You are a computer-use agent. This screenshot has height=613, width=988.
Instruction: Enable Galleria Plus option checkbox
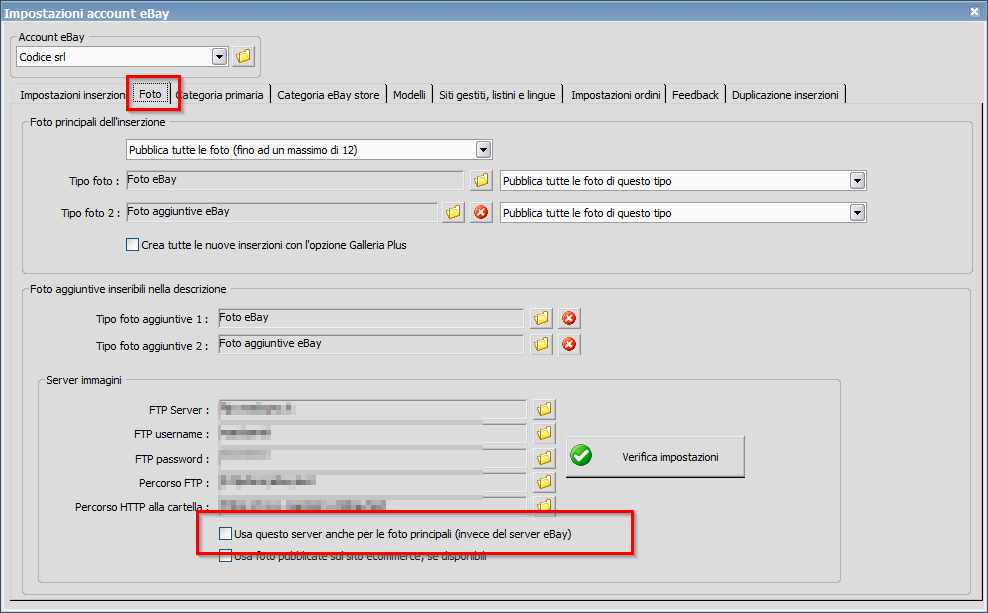[132, 245]
